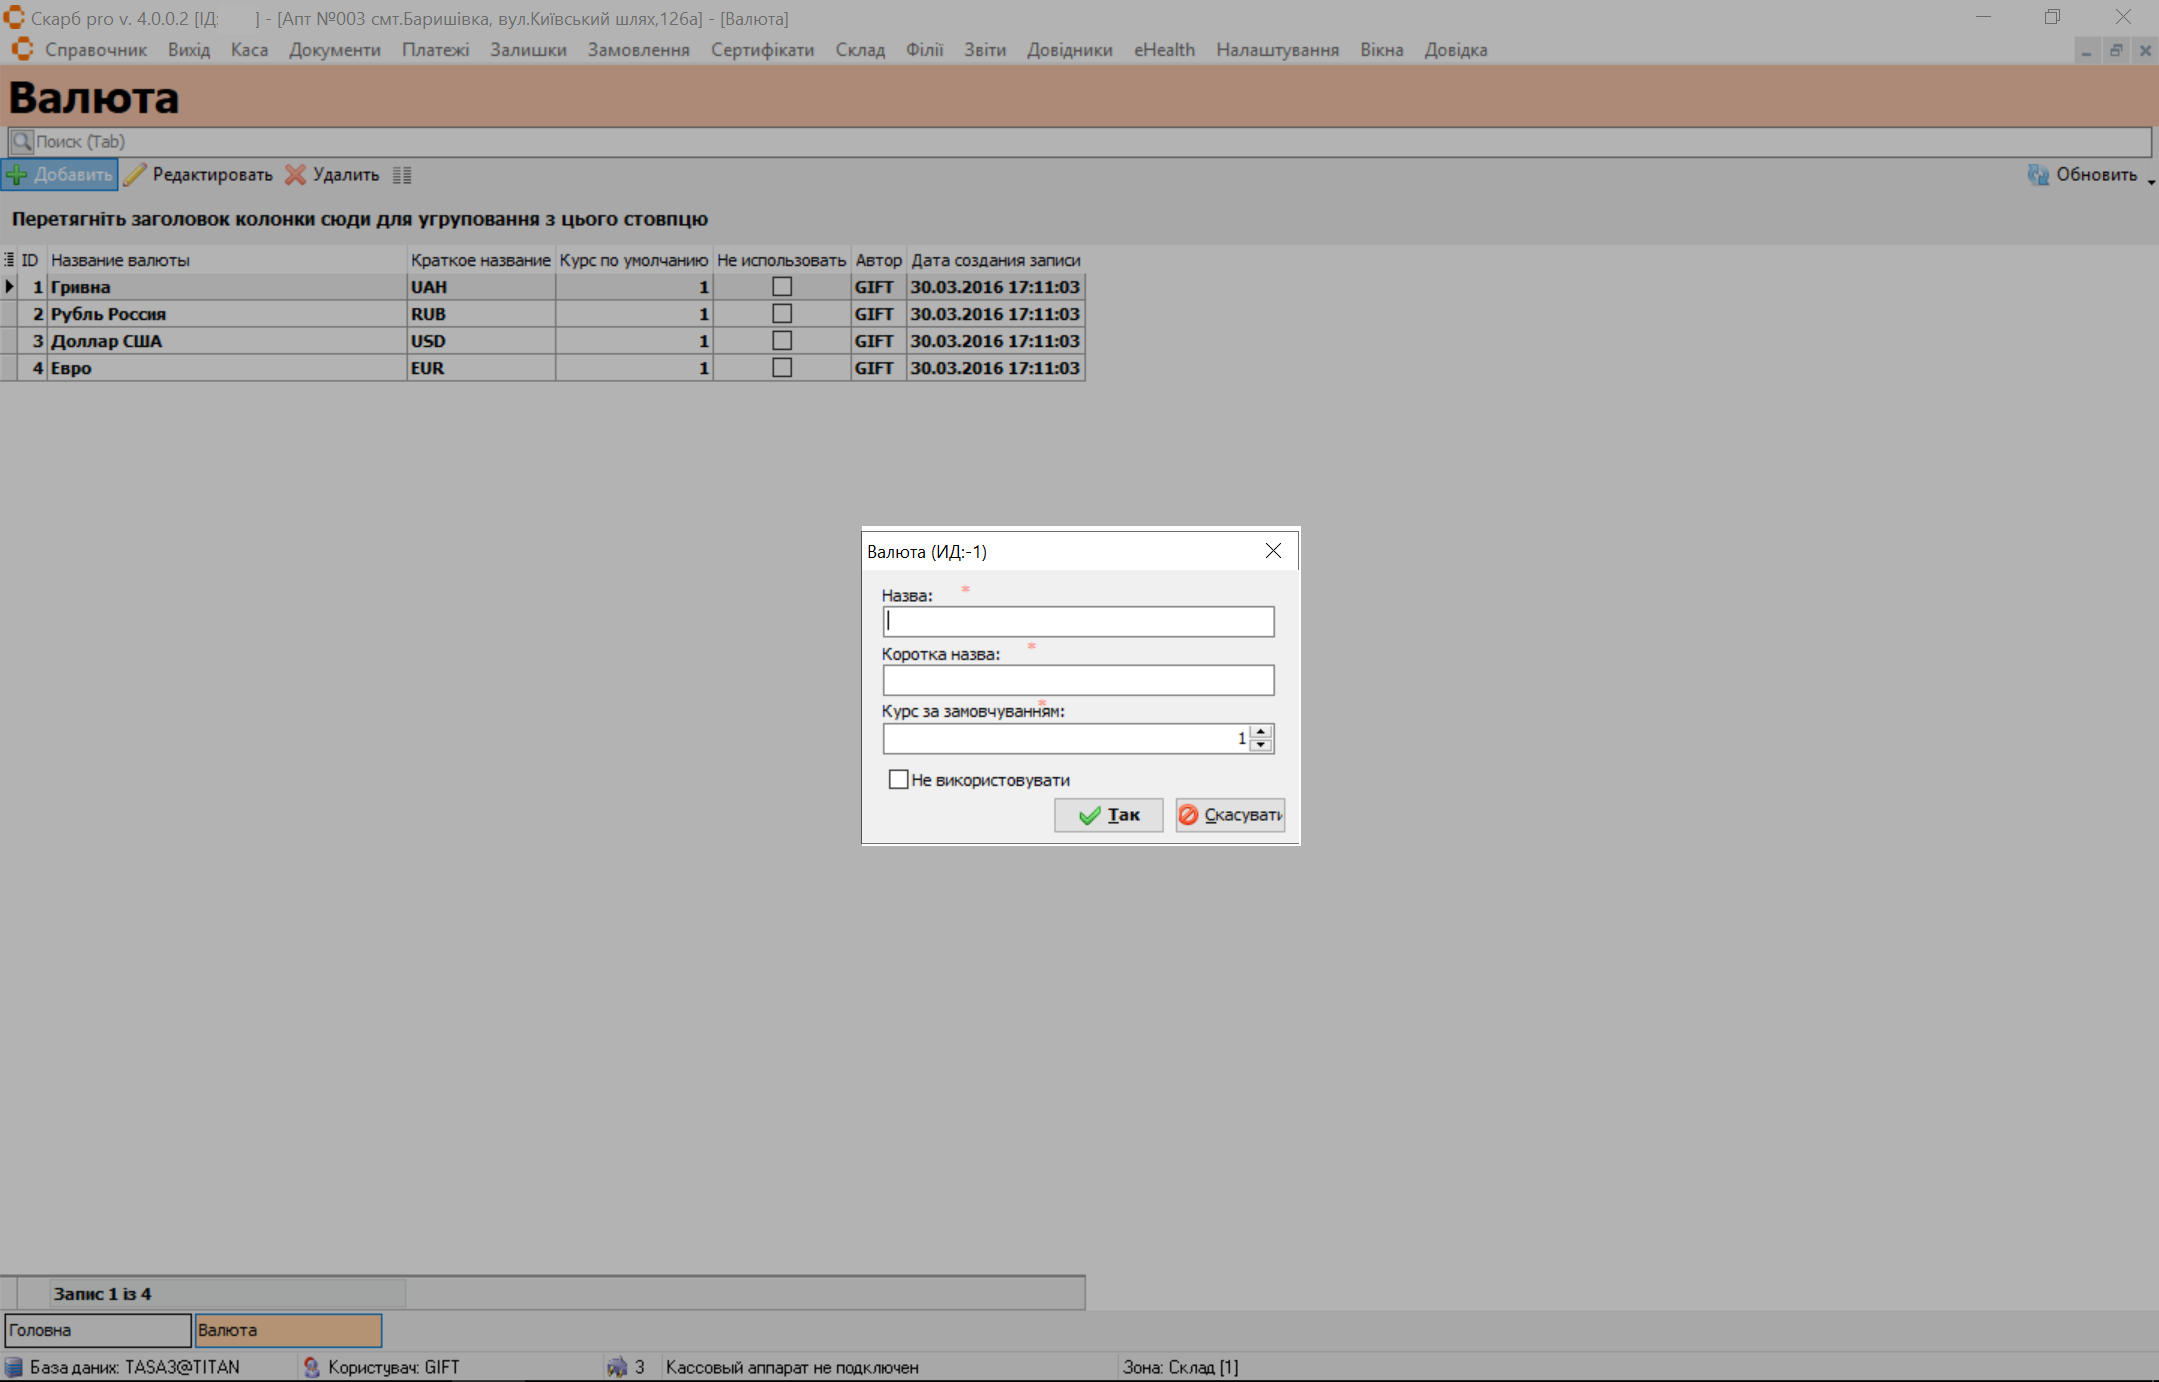Click the red X Удалить icon
The width and height of the screenshot is (2159, 1382).
tap(295, 175)
